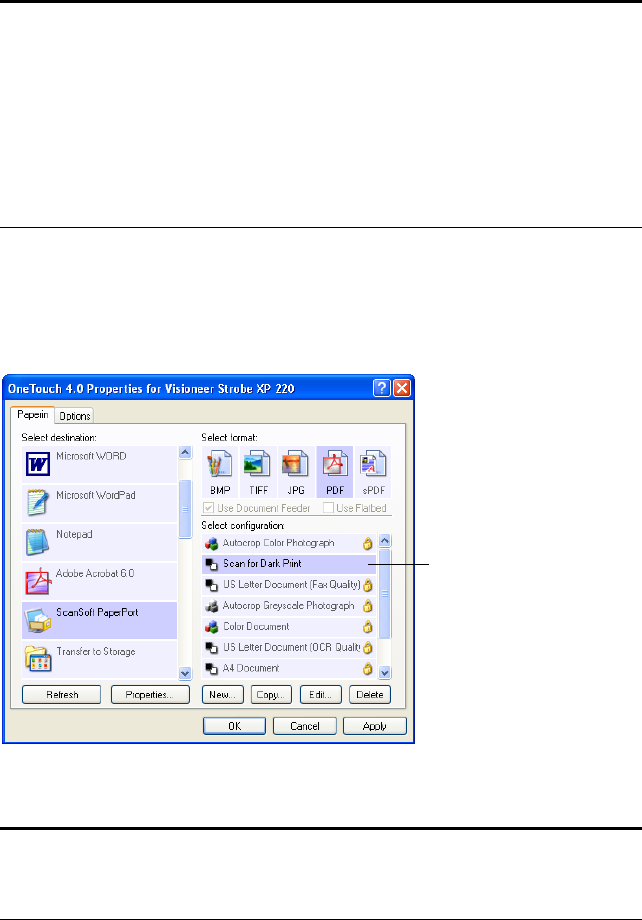Pick the JPG format icon
This screenshot has width=642, height=920.
pyautogui.click(x=296, y=464)
